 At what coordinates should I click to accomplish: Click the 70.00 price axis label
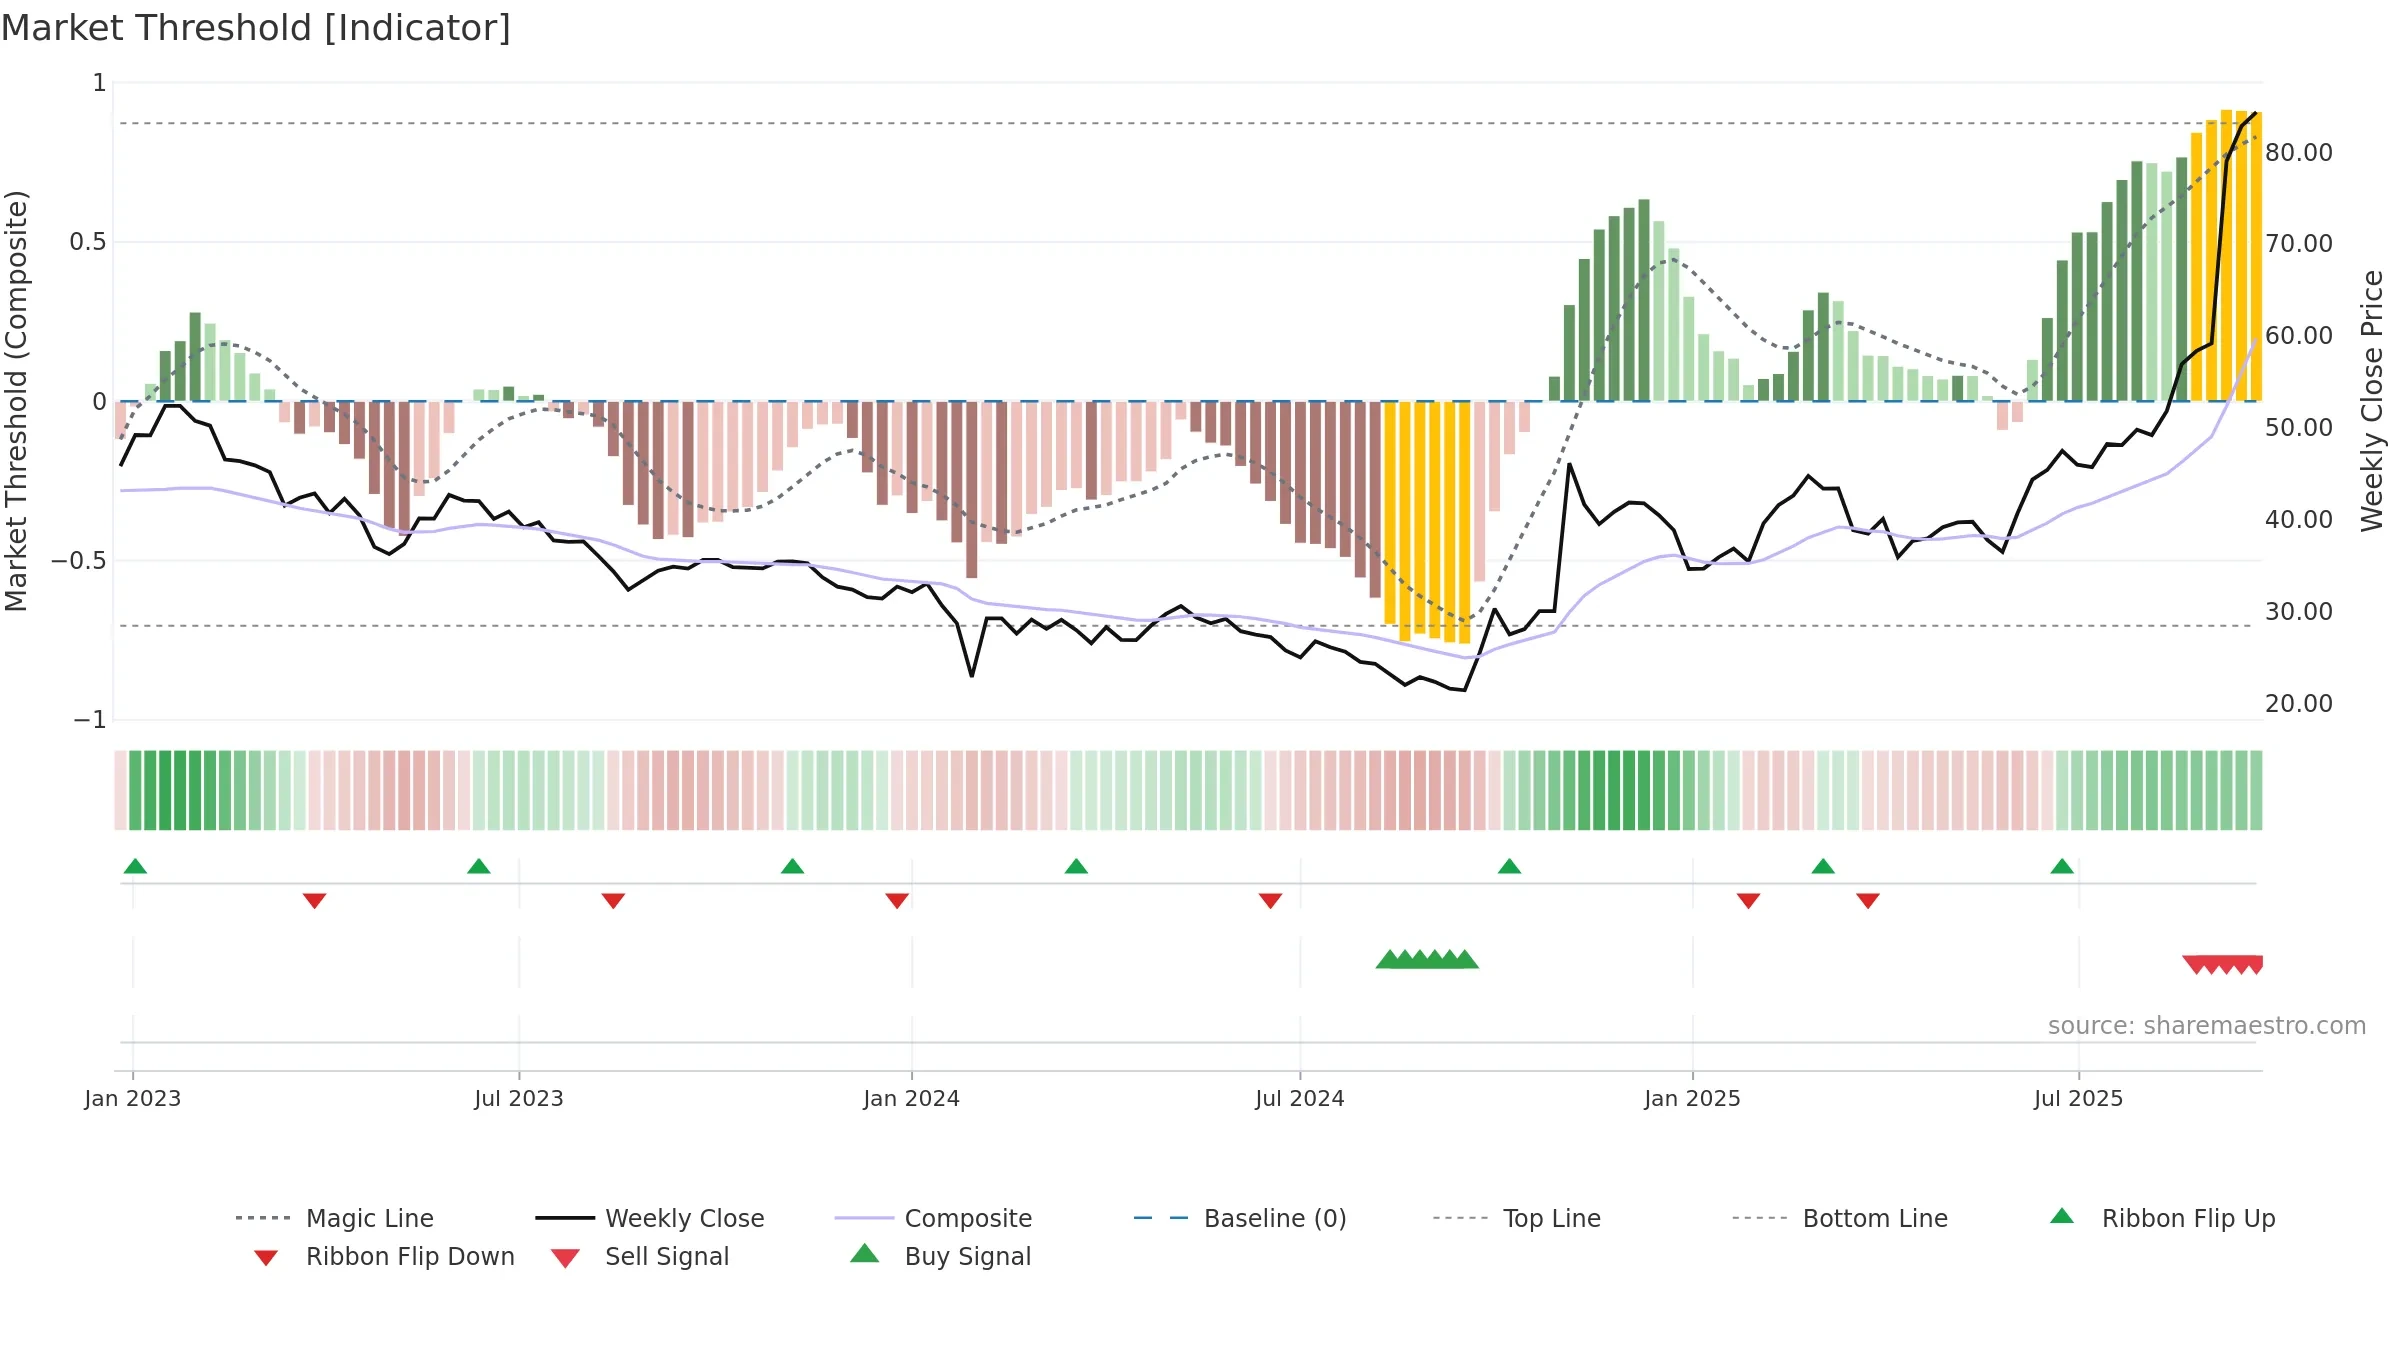coord(2299,243)
